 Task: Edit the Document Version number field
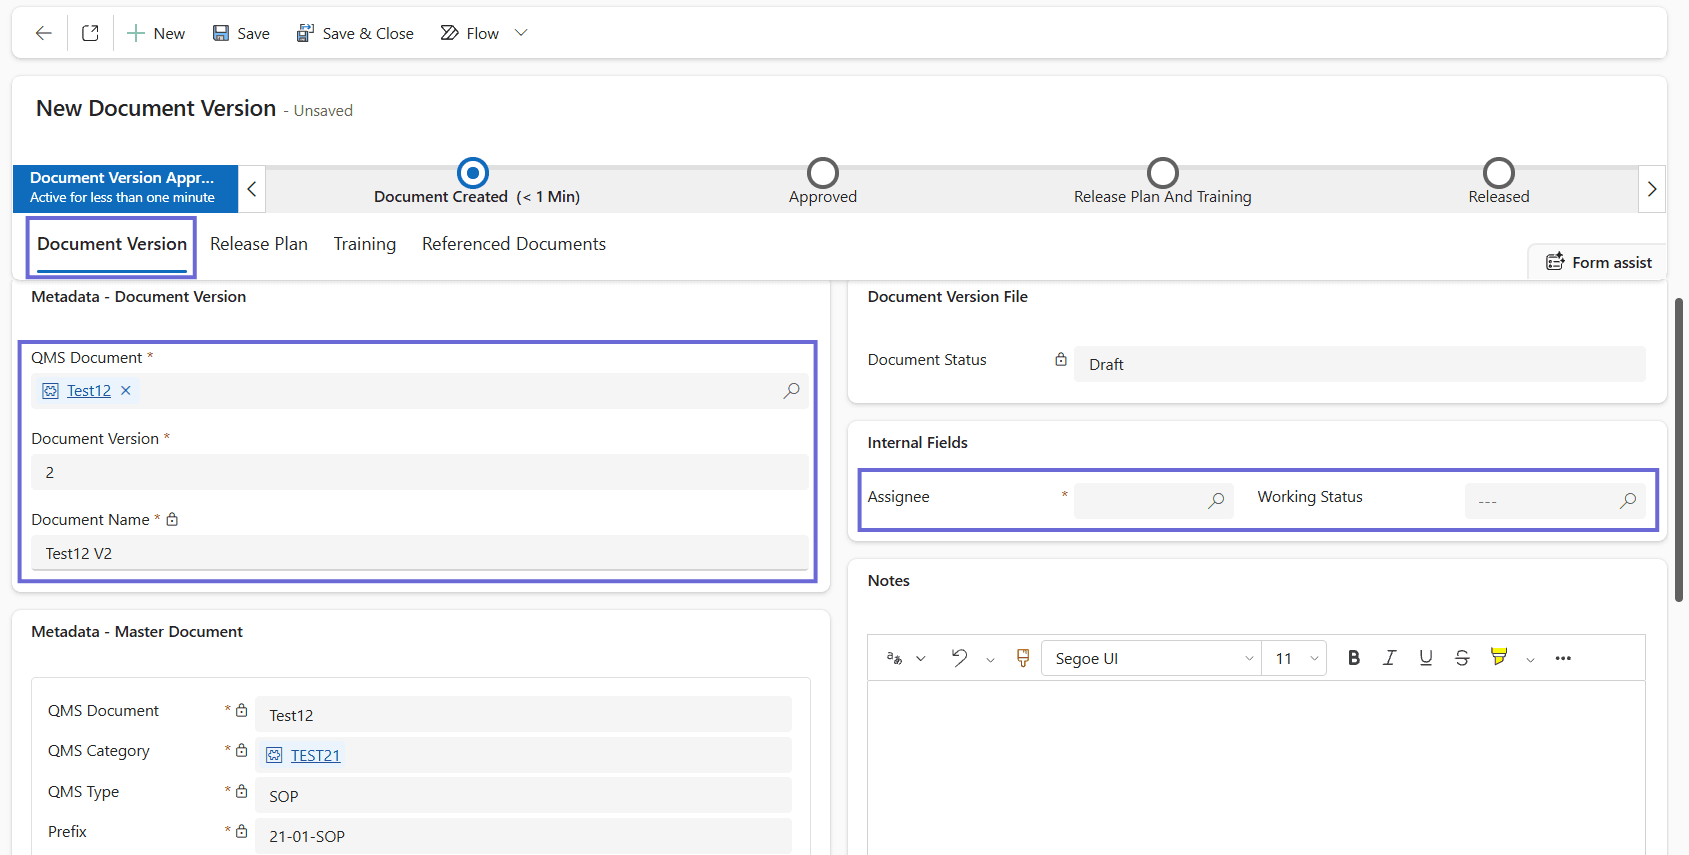(420, 472)
